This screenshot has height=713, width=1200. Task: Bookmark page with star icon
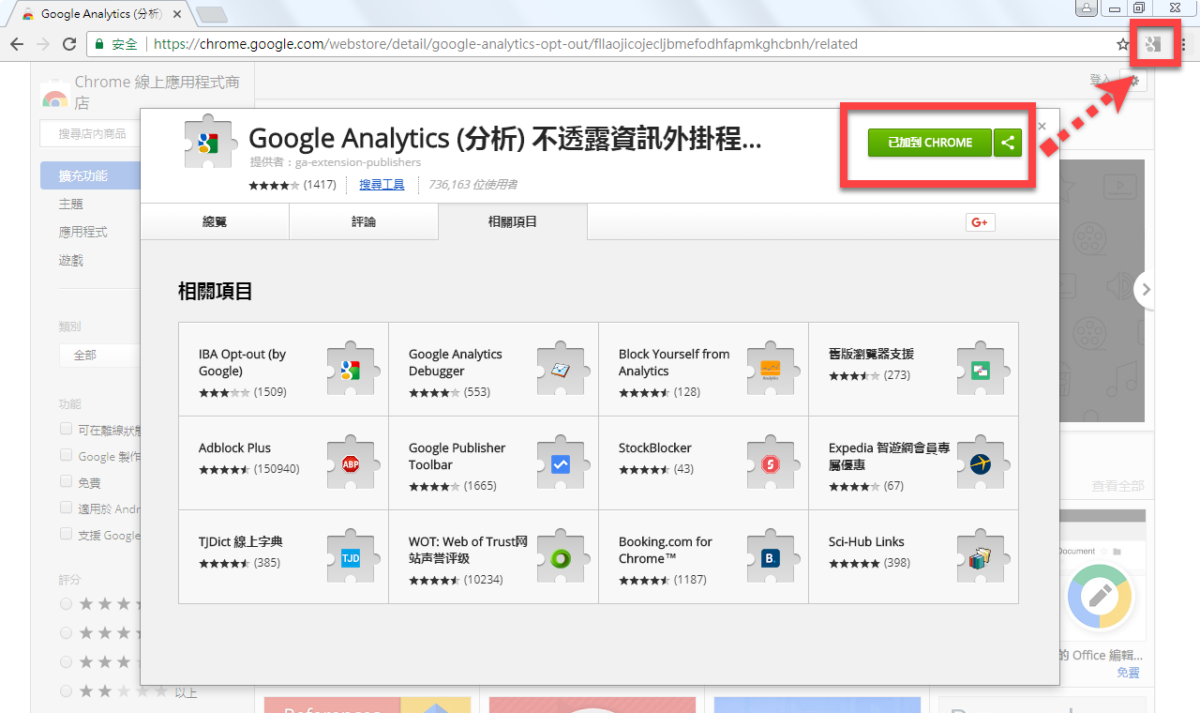pos(1123,44)
